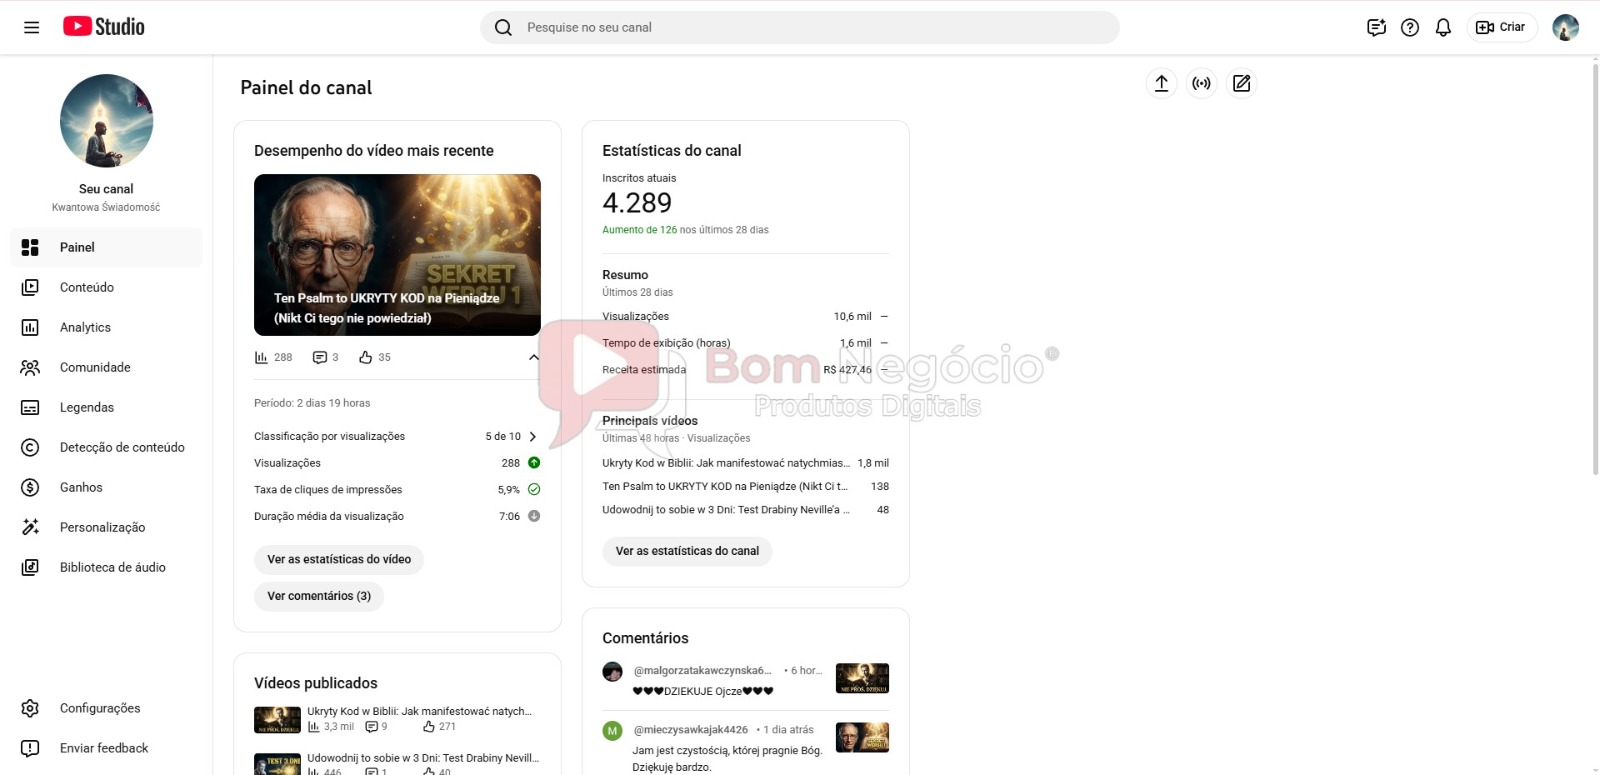The width and height of the screenshot is (1600, 775).
Task: Open the notifications bell
Action: tap(1443, 27)
